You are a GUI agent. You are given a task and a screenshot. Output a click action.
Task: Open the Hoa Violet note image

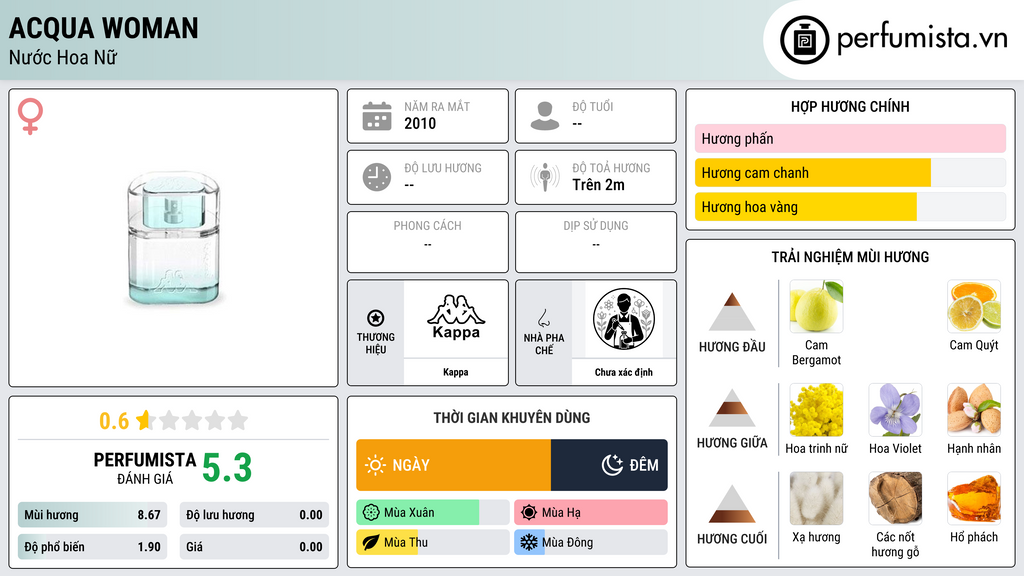[x=895, y=410]
